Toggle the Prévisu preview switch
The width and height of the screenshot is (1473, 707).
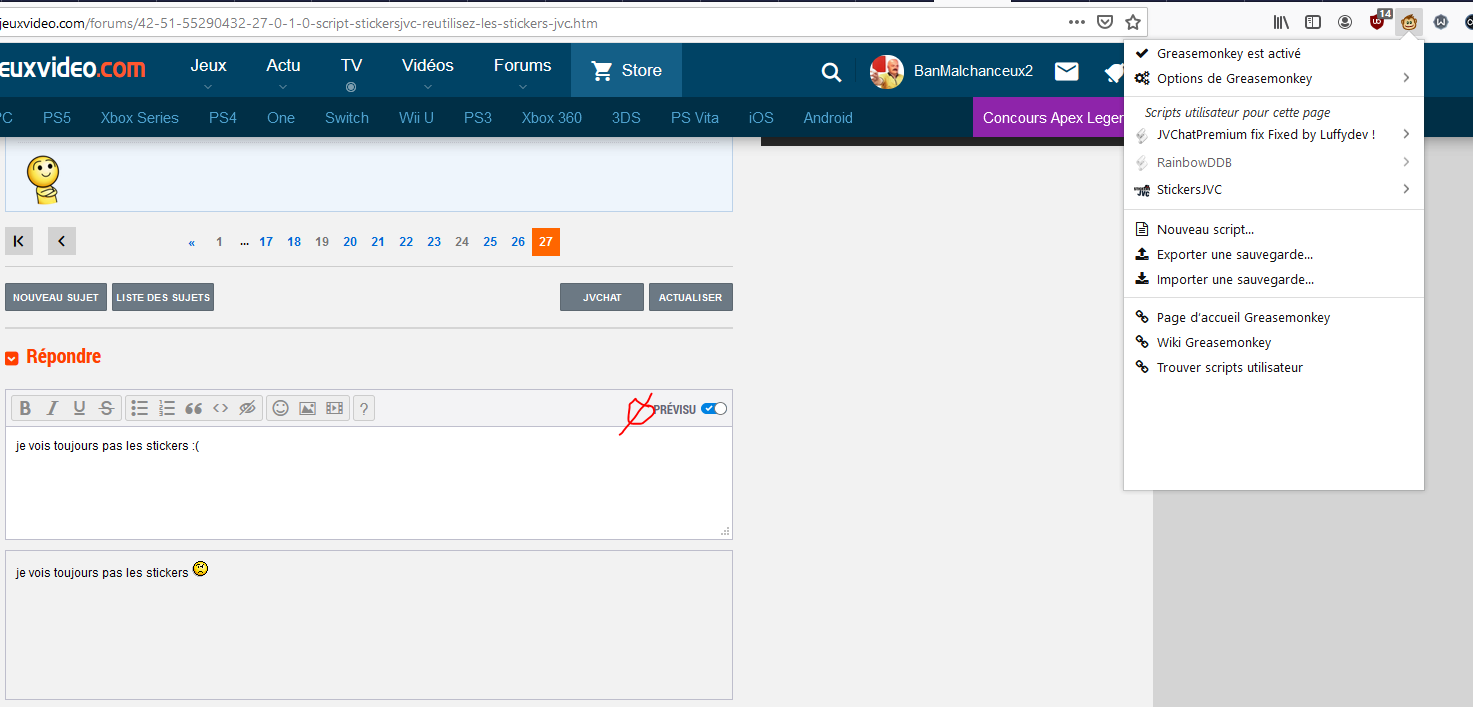[x=714, y=409]
